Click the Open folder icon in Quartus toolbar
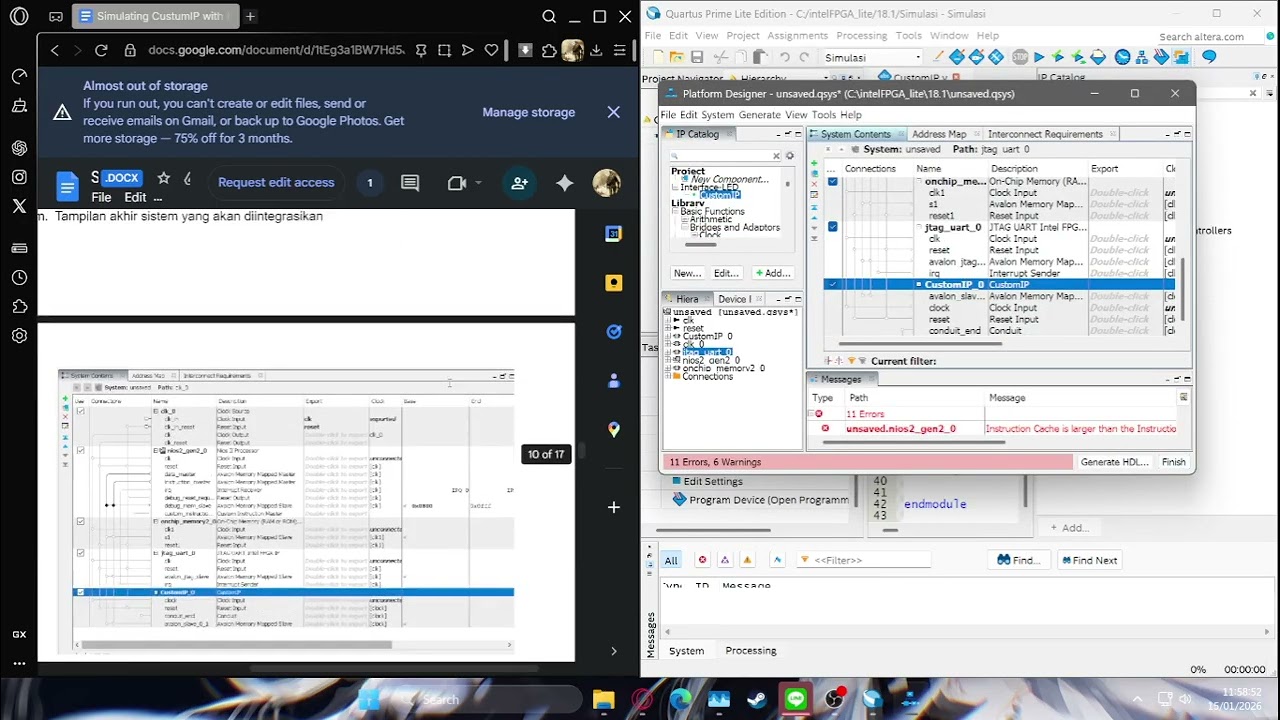The height and width of the screenshot is (720, 1280). tap(675, 57)
